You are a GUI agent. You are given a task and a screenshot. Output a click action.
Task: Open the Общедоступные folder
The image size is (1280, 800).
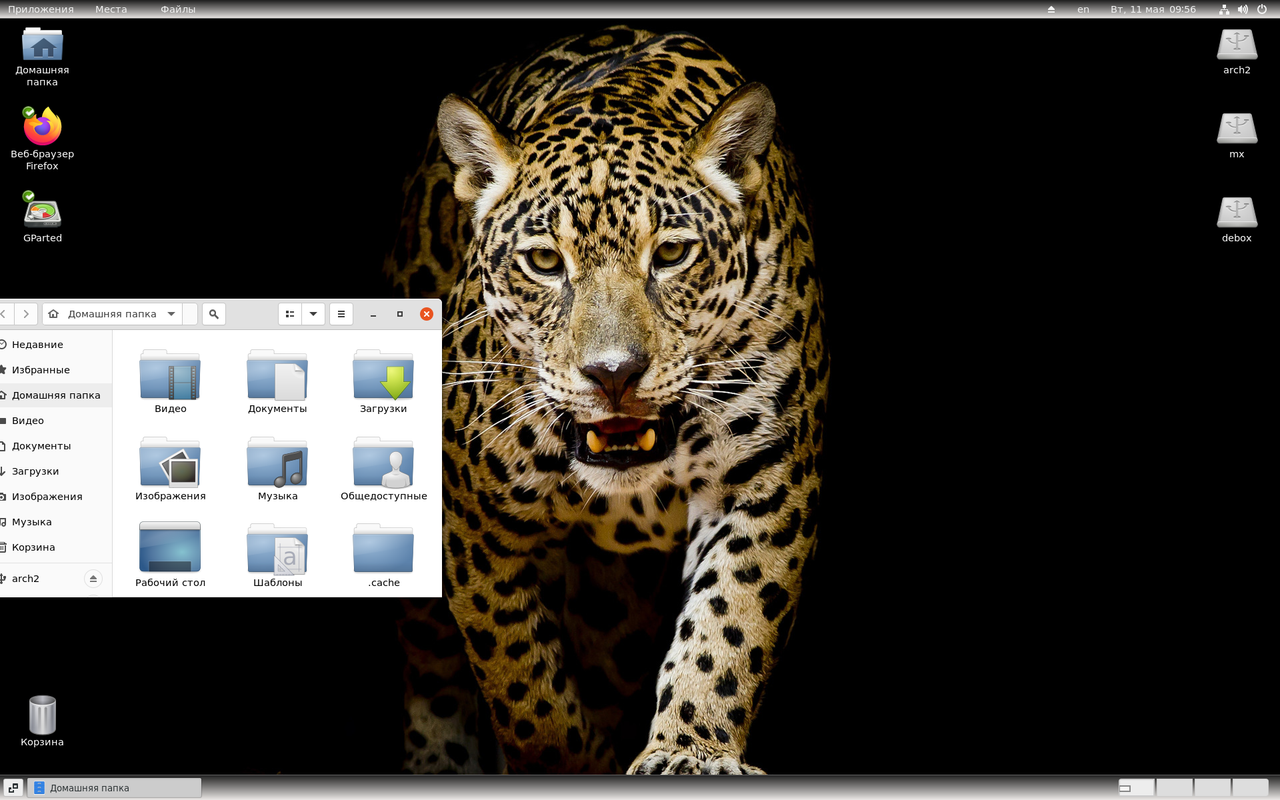pos(383,468)
